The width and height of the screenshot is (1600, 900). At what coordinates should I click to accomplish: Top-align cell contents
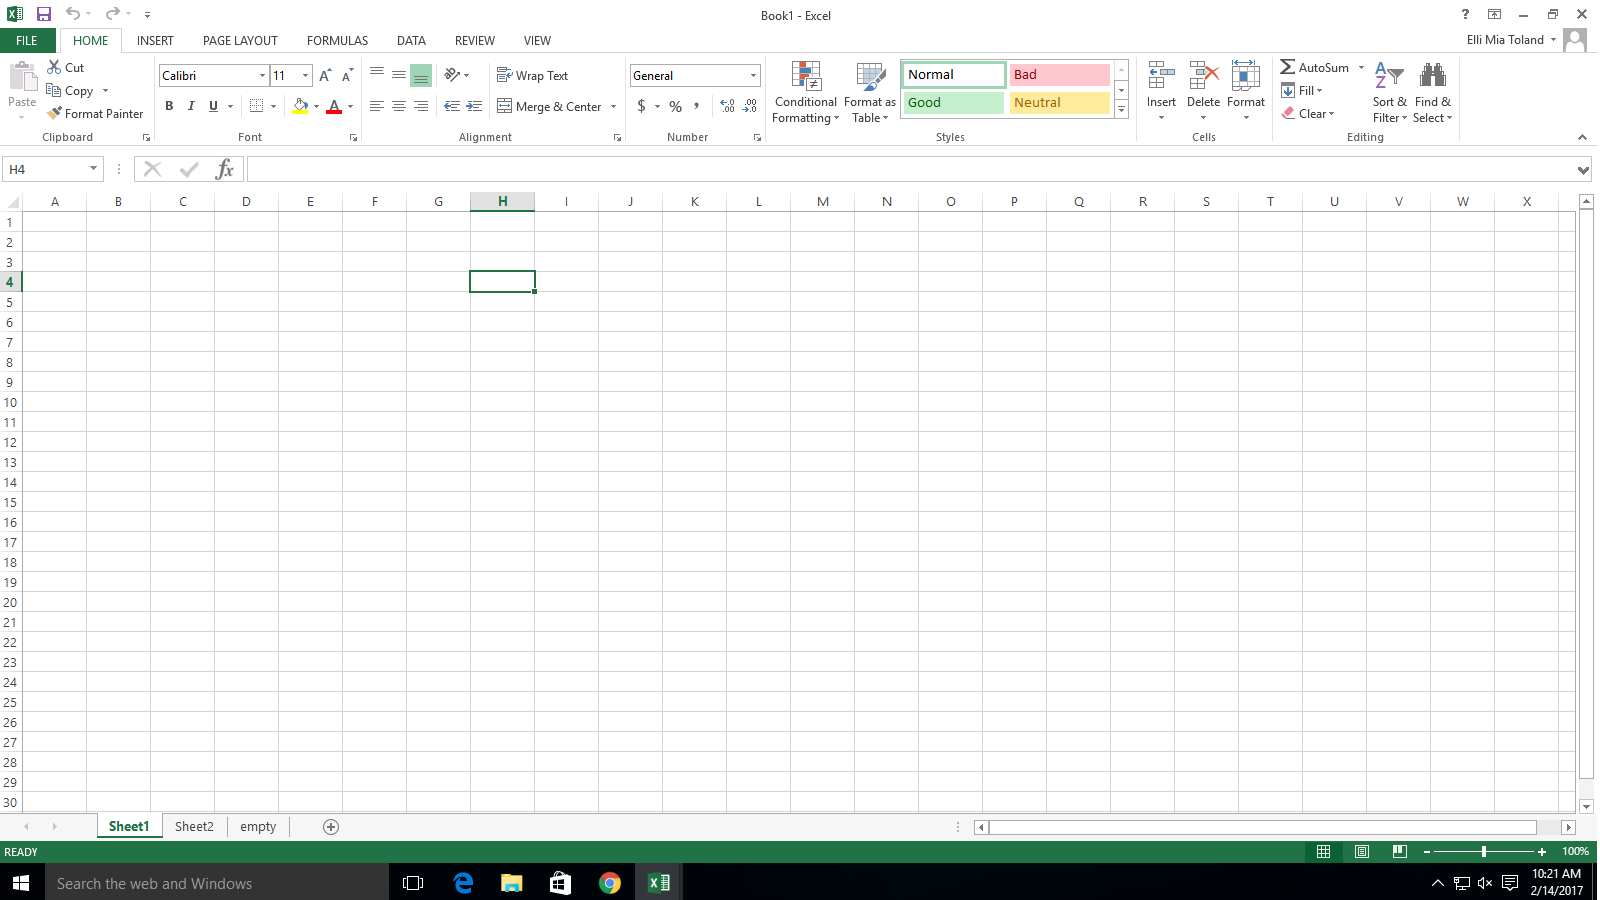pos(377,75)
